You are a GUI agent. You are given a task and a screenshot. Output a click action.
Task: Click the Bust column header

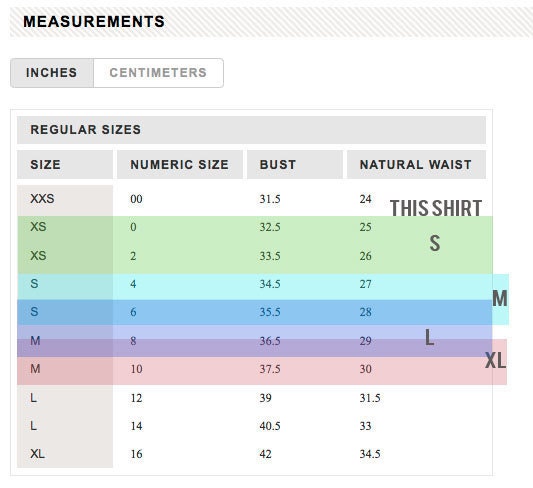(x=295, y=164)
